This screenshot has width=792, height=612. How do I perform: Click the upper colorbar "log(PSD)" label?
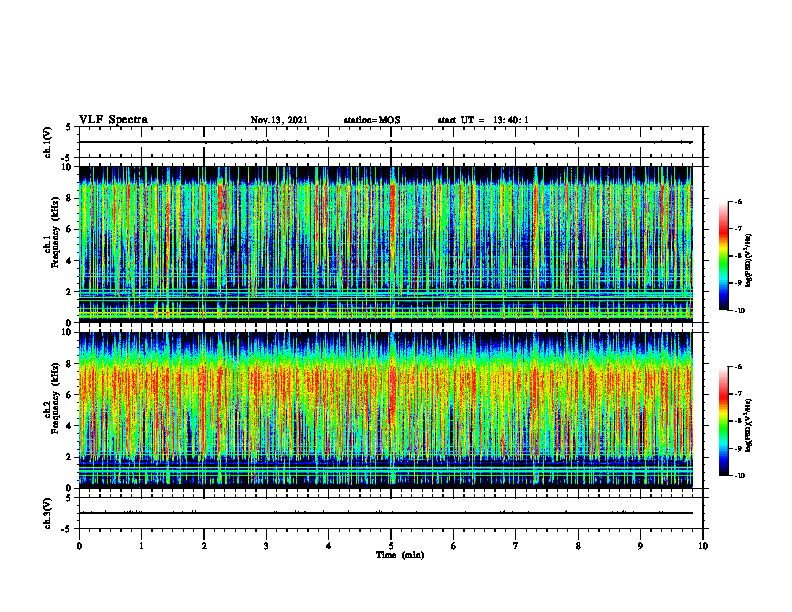(x=749, y=260)
